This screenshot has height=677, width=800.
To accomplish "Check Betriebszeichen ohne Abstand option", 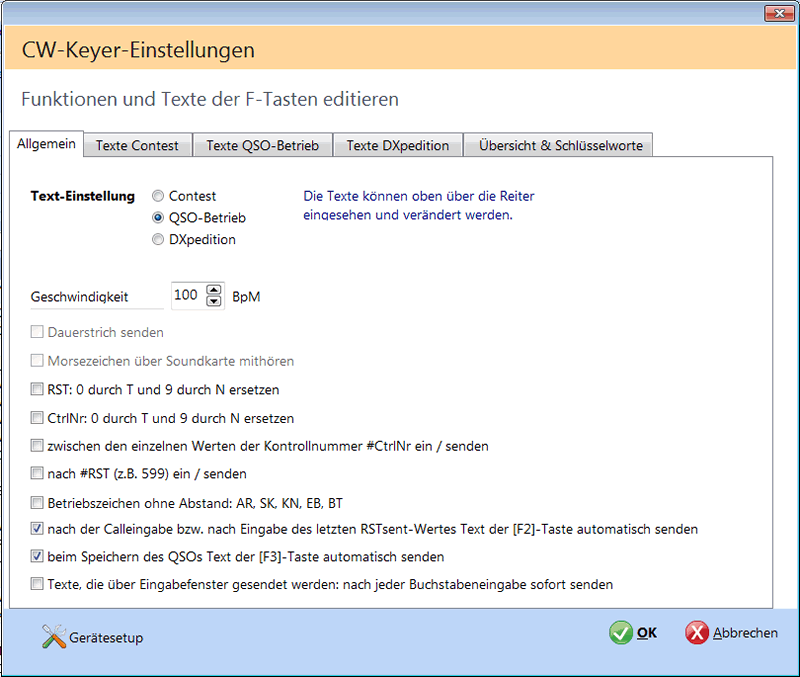I will pyautogui.click(x=37, y=503).
